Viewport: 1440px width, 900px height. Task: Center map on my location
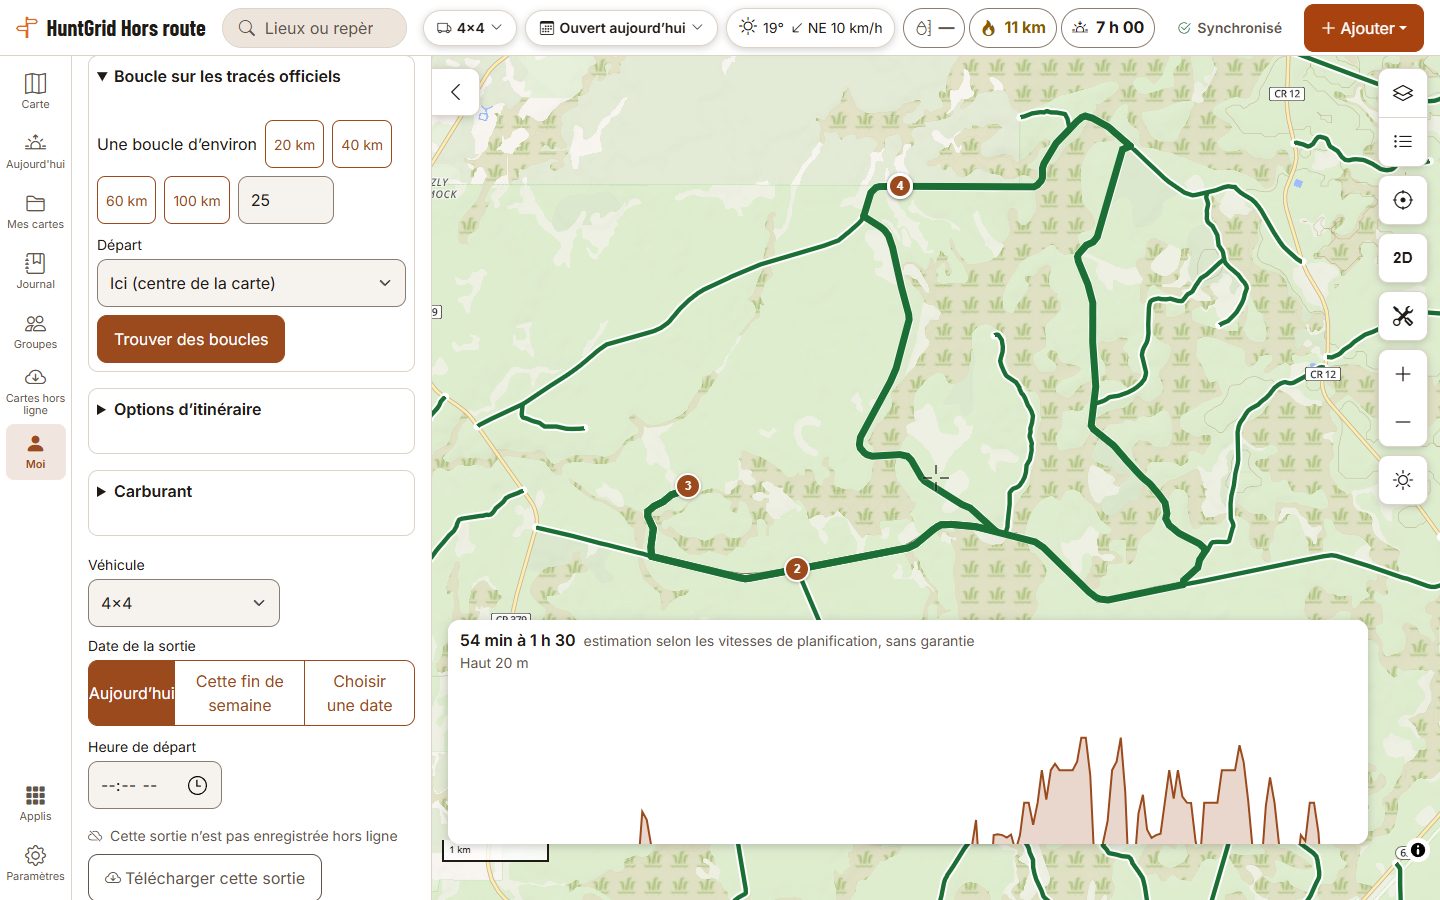click(1403, 200)
